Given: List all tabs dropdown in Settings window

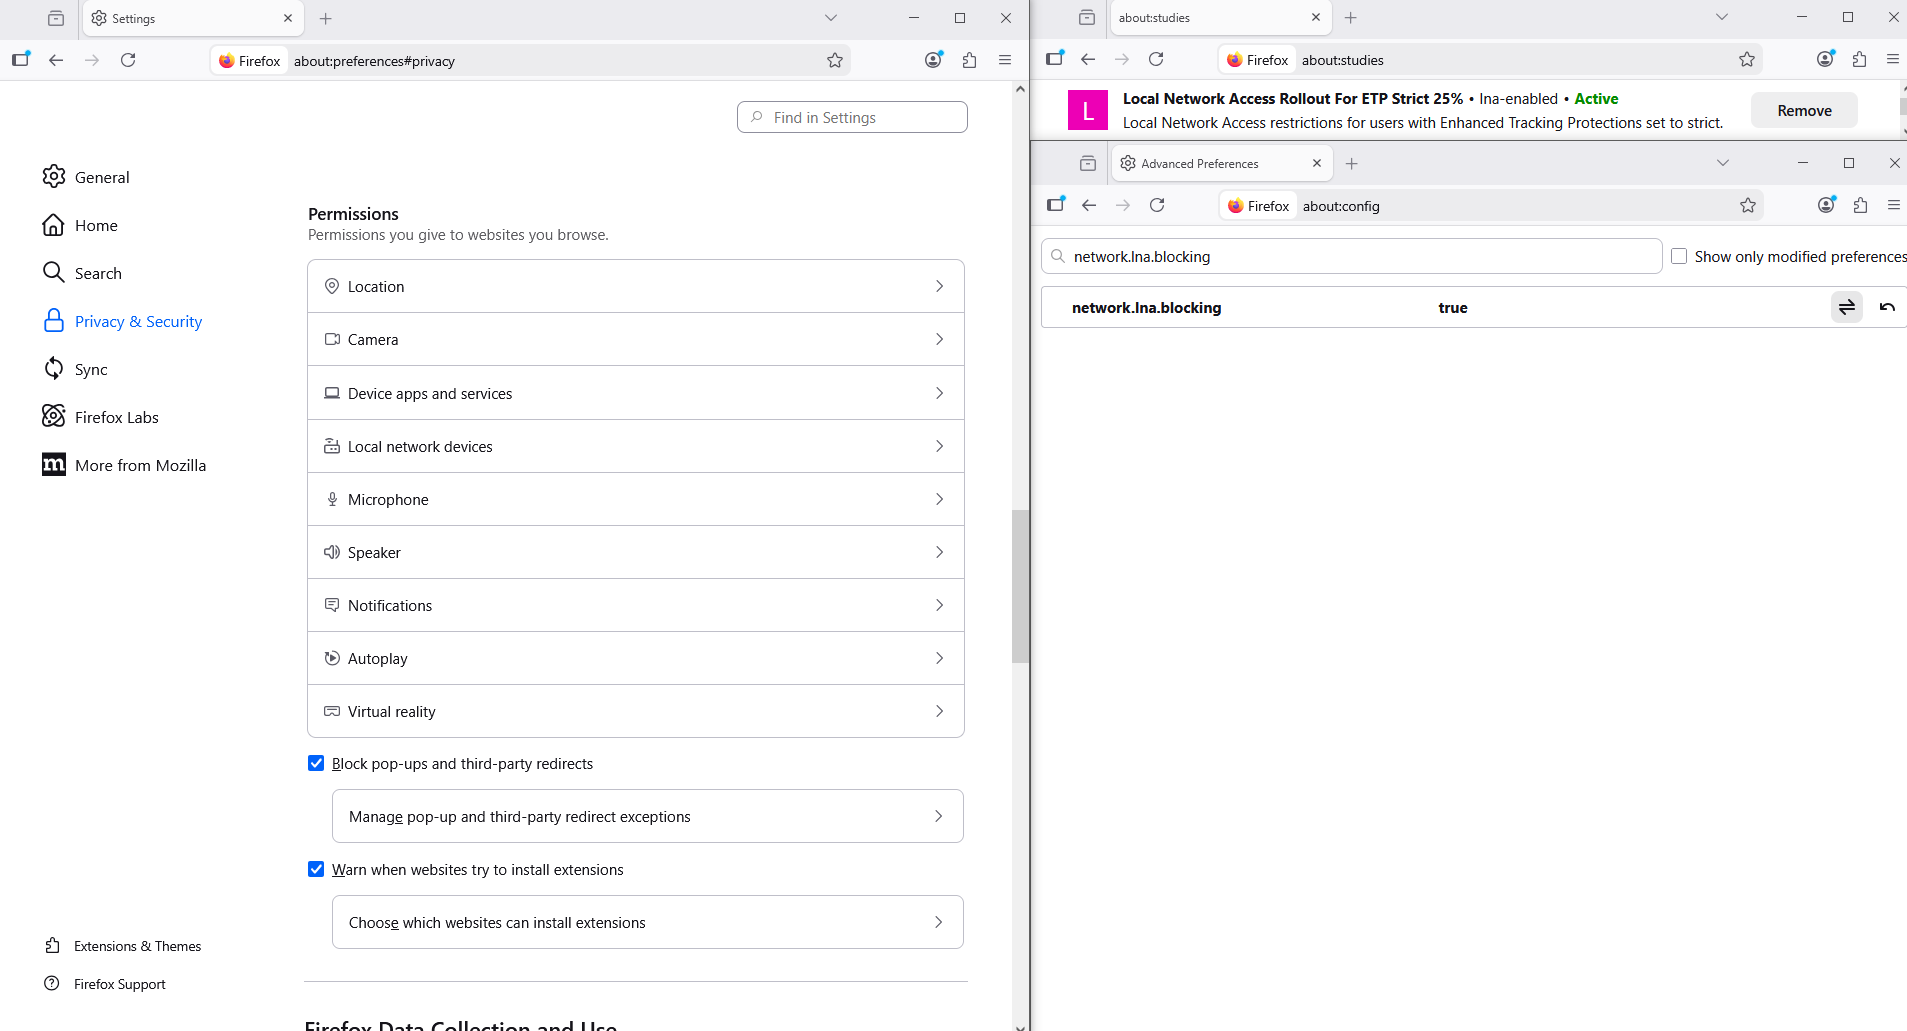Looking at the screenshot, I should [x=830, y=18].
